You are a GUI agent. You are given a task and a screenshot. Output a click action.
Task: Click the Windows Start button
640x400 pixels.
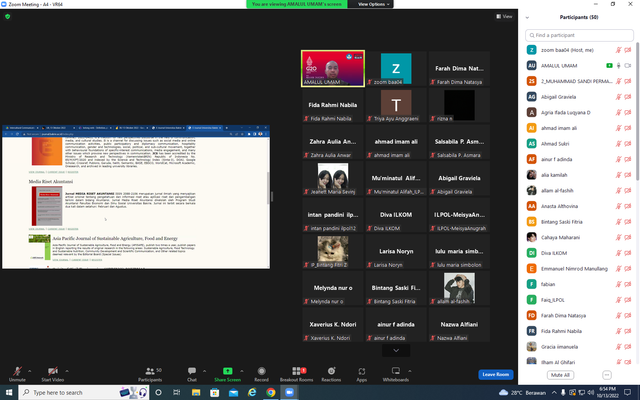(9, 392)
